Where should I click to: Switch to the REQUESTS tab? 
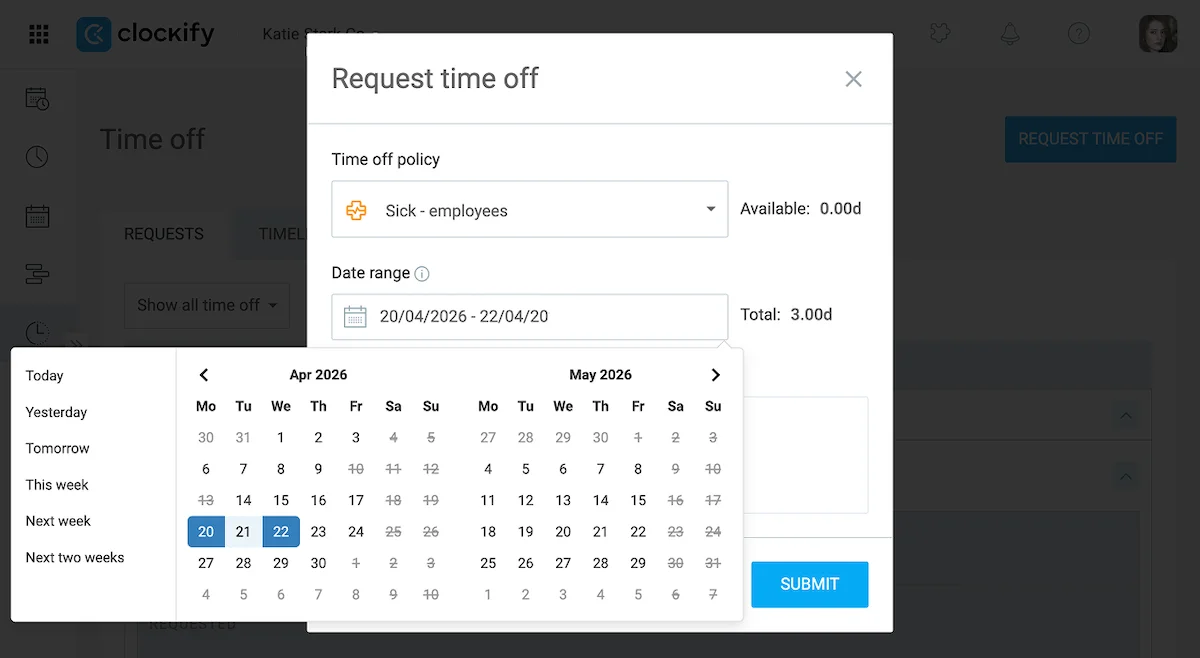[163, 233]
